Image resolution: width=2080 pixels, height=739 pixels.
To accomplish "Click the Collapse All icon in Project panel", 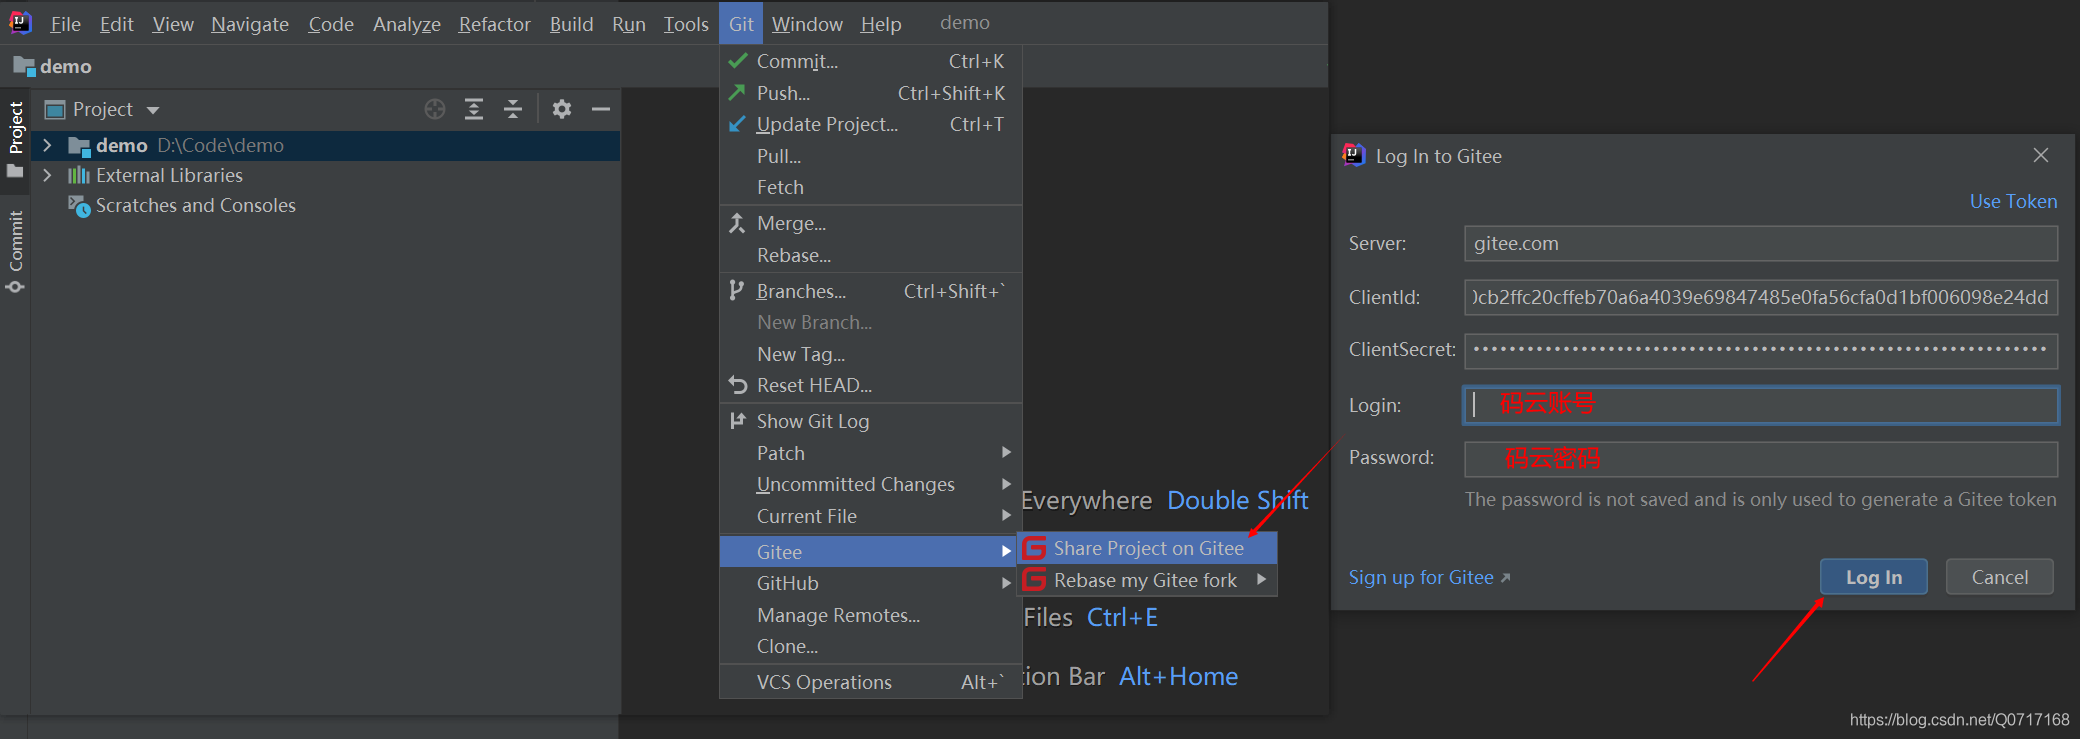I will pos(513,109).
